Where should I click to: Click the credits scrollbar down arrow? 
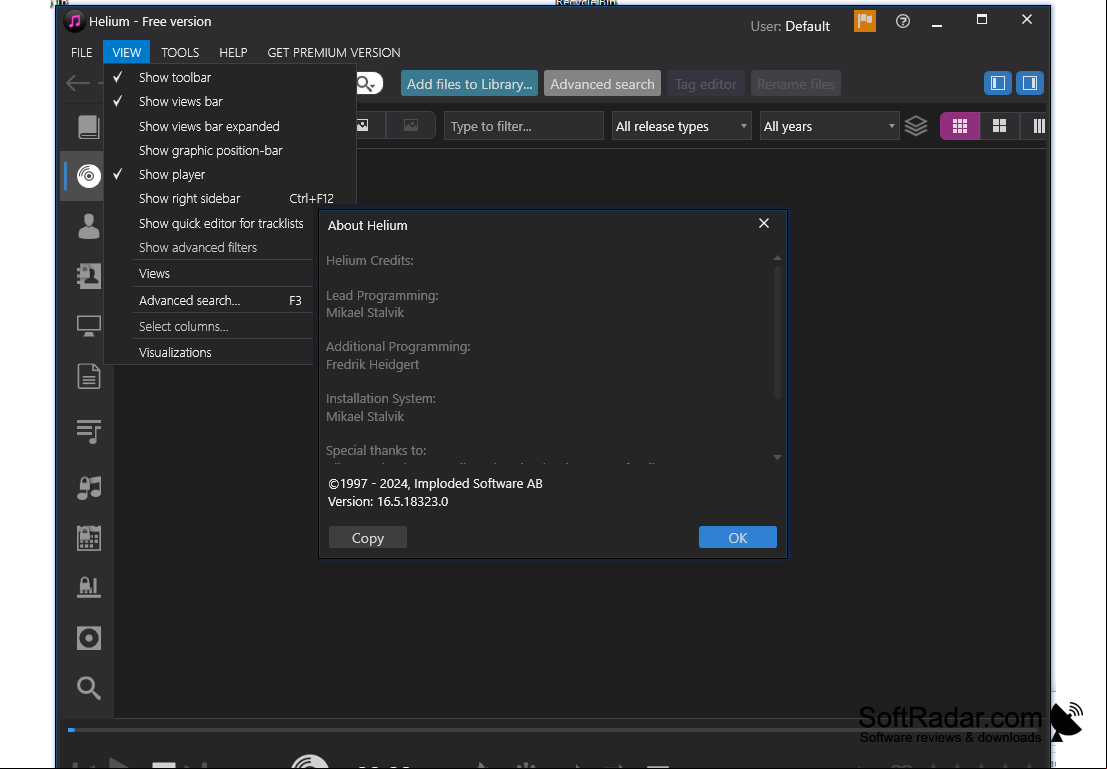(x=777, y=457)
